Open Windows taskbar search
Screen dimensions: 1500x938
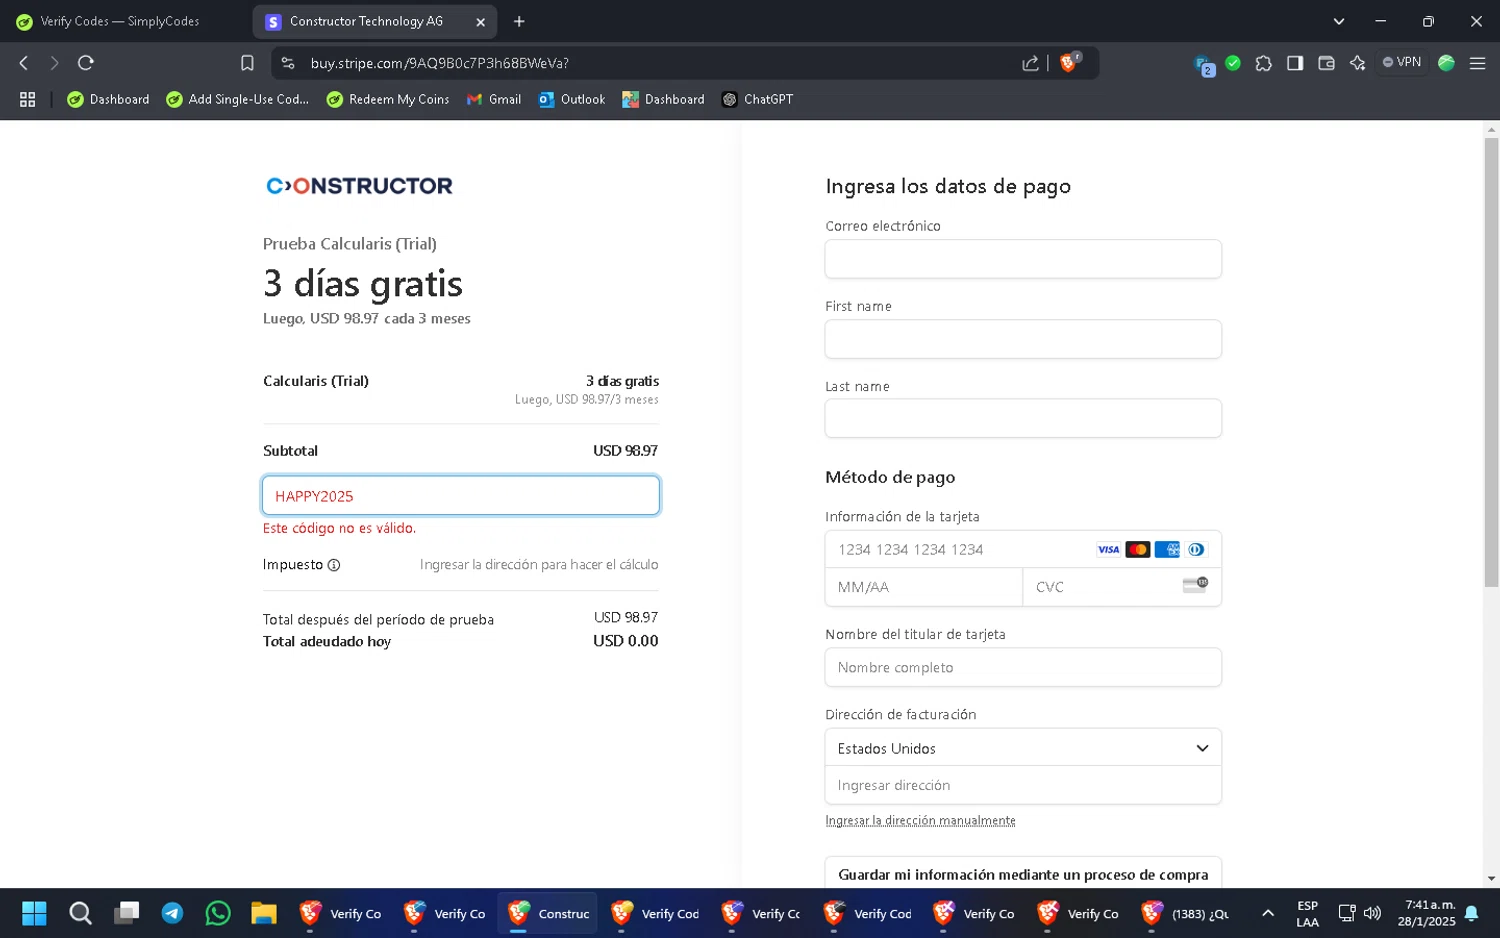tap(80, 913)
